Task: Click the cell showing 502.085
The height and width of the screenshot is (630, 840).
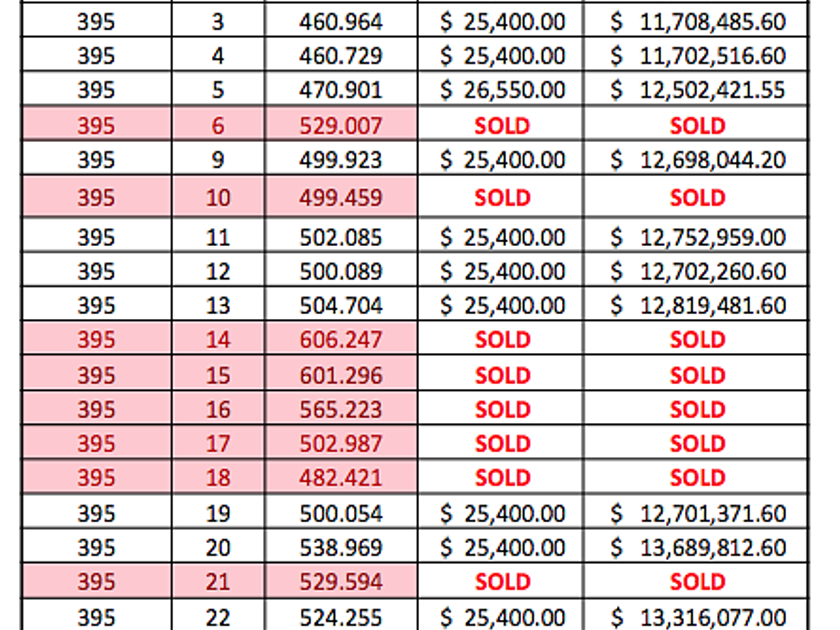Action: click(340, 238)
